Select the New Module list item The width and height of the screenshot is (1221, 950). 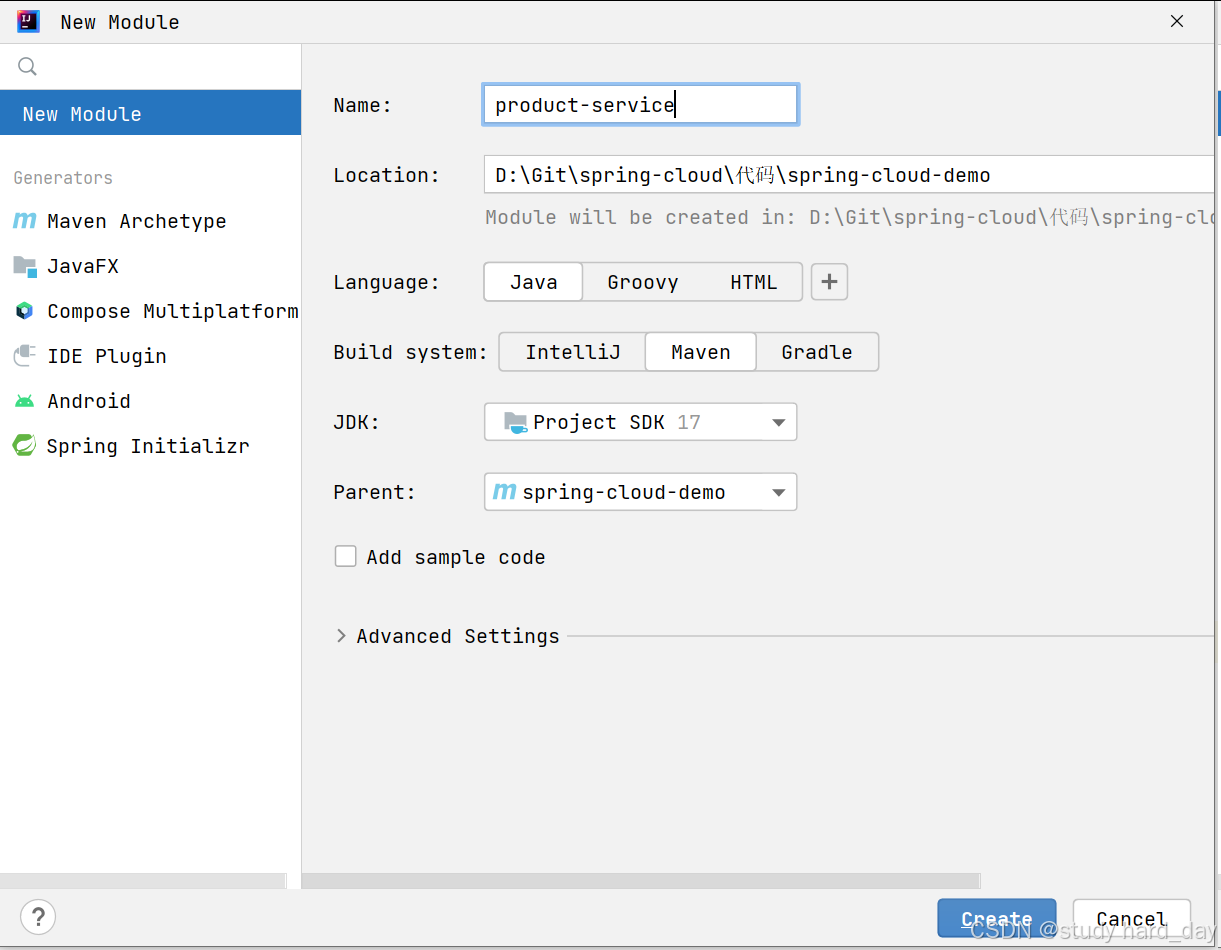click(150, 113)
